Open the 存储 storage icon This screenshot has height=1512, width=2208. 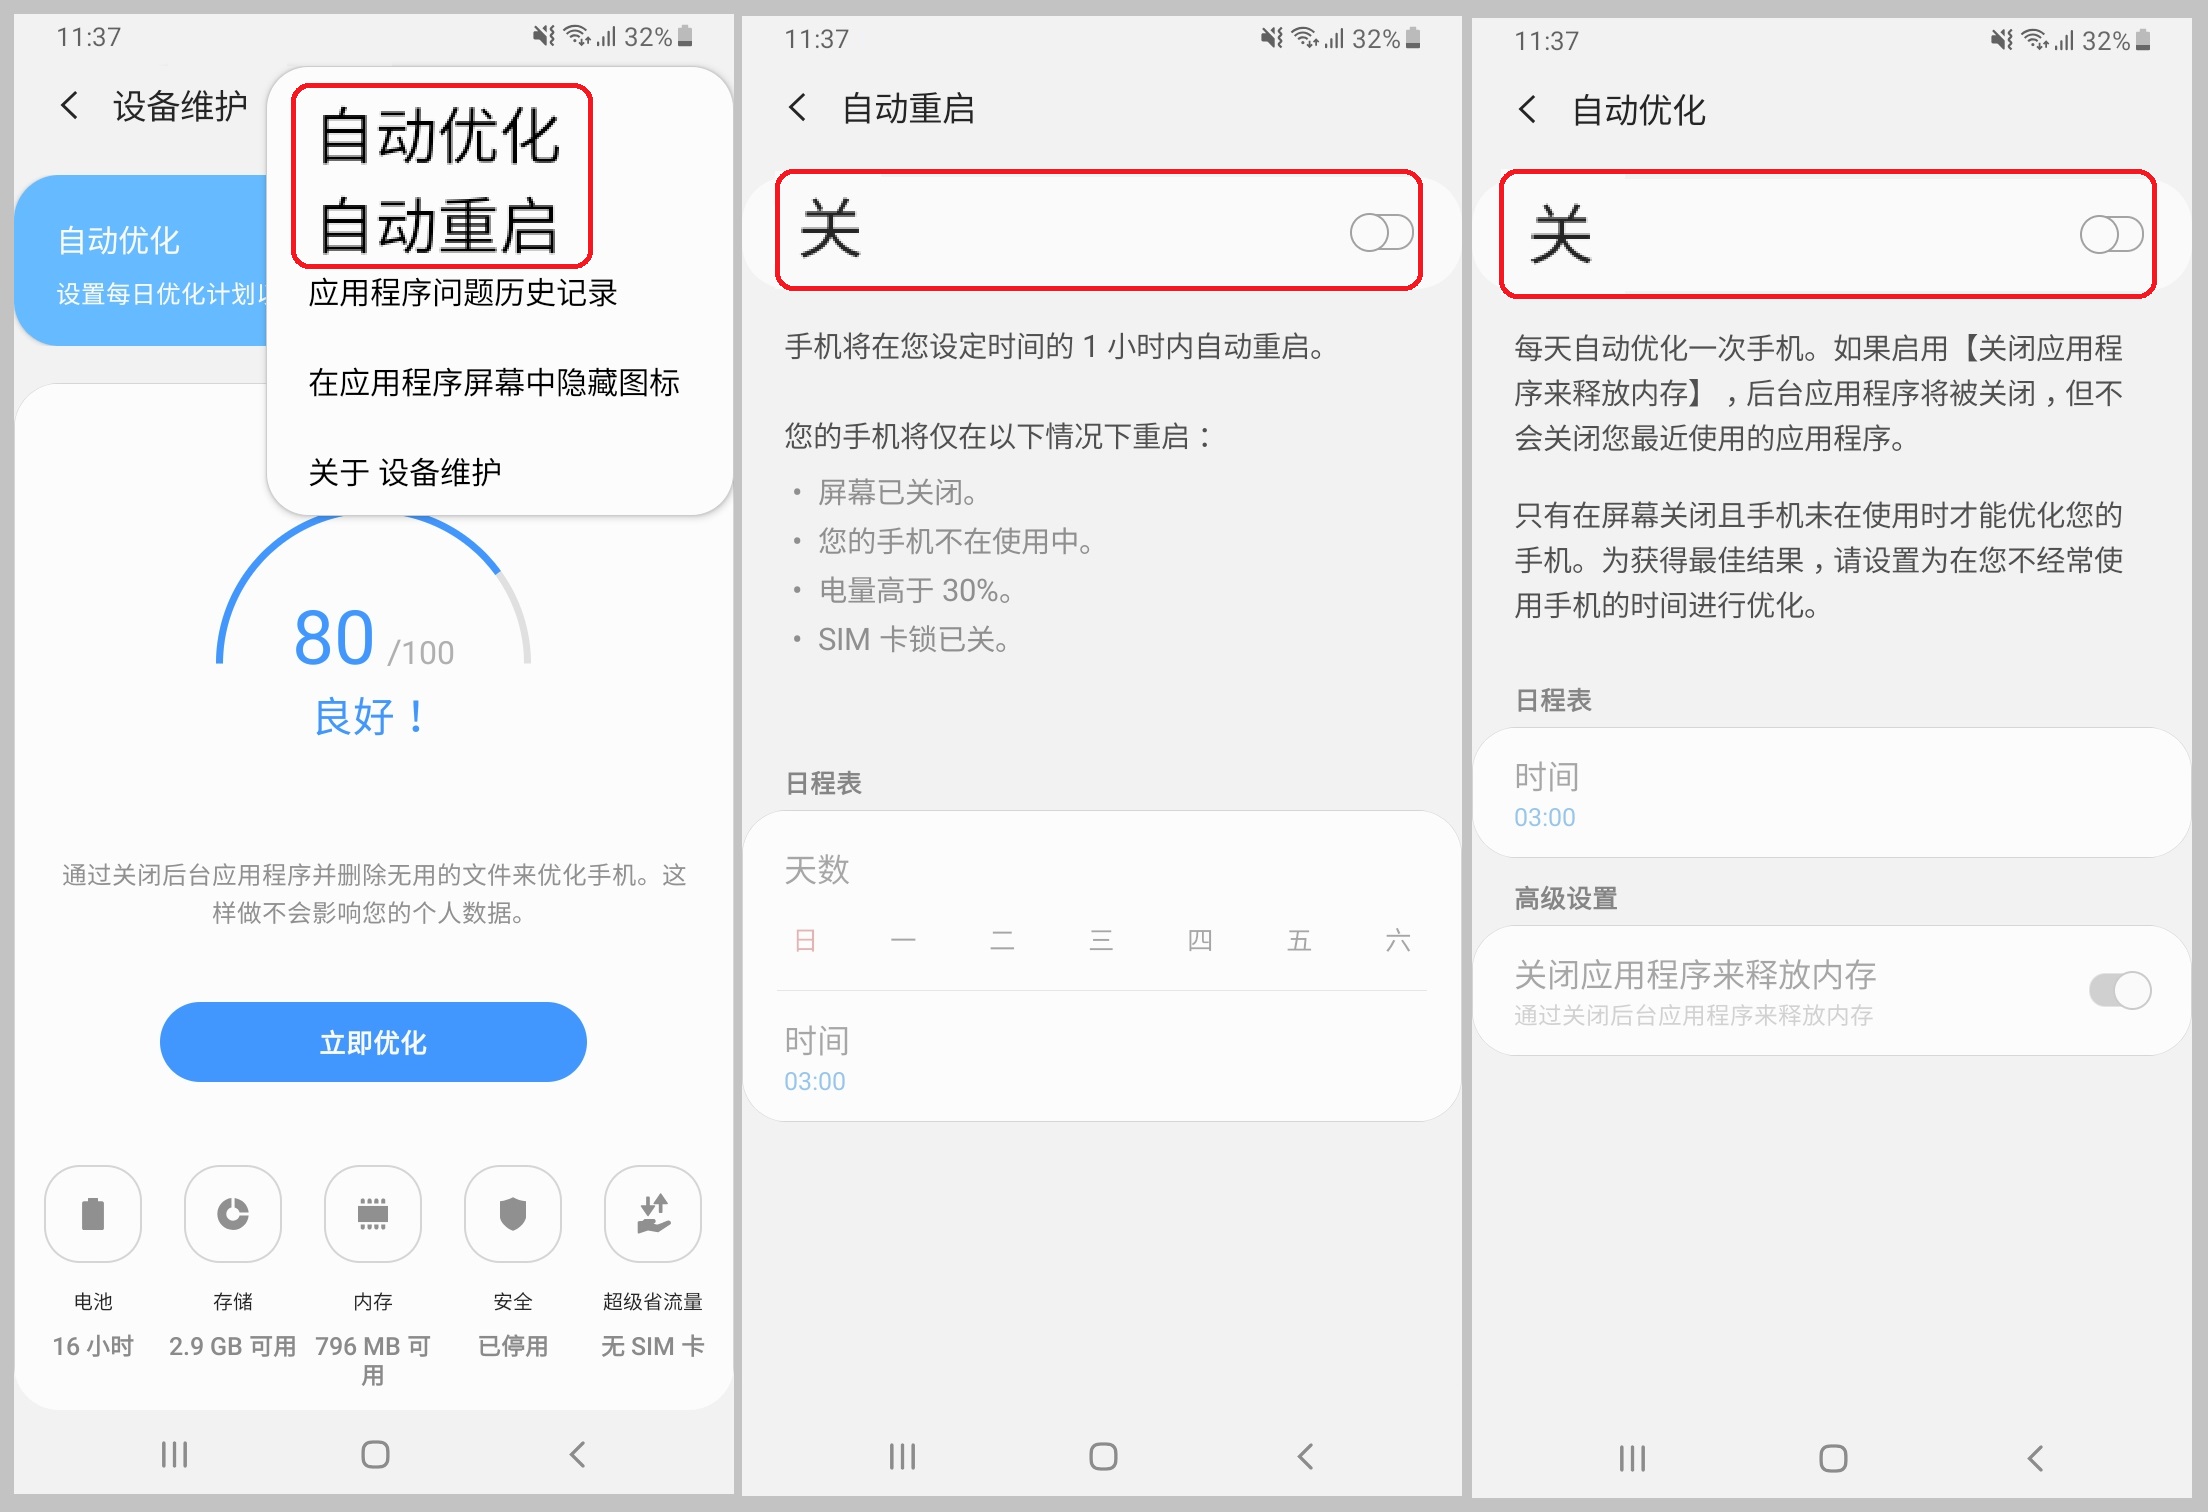(x=233, y=1214)
